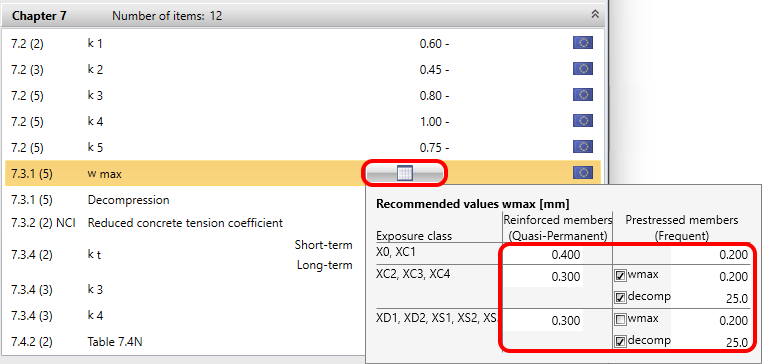This screenshot has height=364, width=762.
Task: Select the Reduced concrete tension coefficient row
Action: [185, 223]
